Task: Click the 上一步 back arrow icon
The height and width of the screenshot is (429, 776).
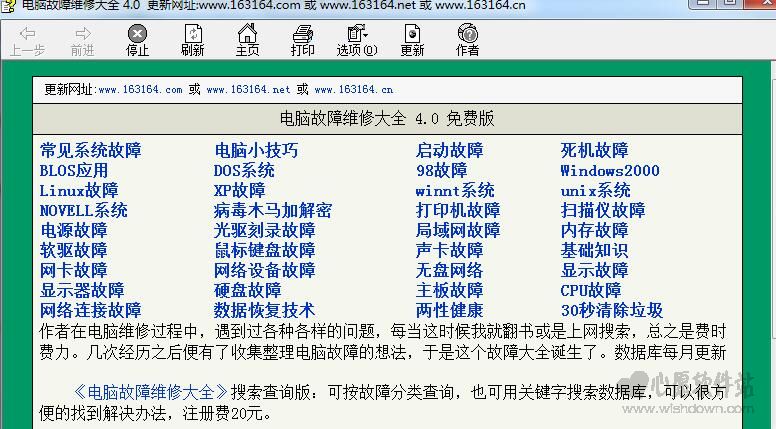Action: point(27,34)
